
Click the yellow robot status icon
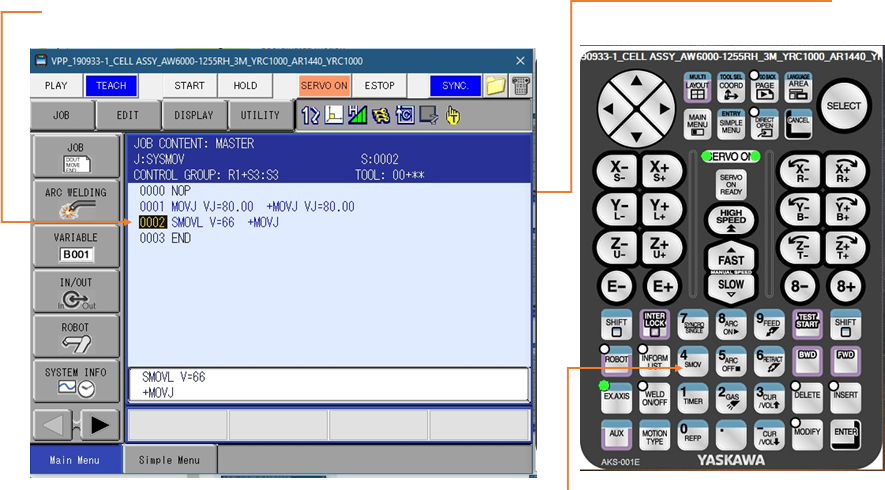click(x=381, y=116)
